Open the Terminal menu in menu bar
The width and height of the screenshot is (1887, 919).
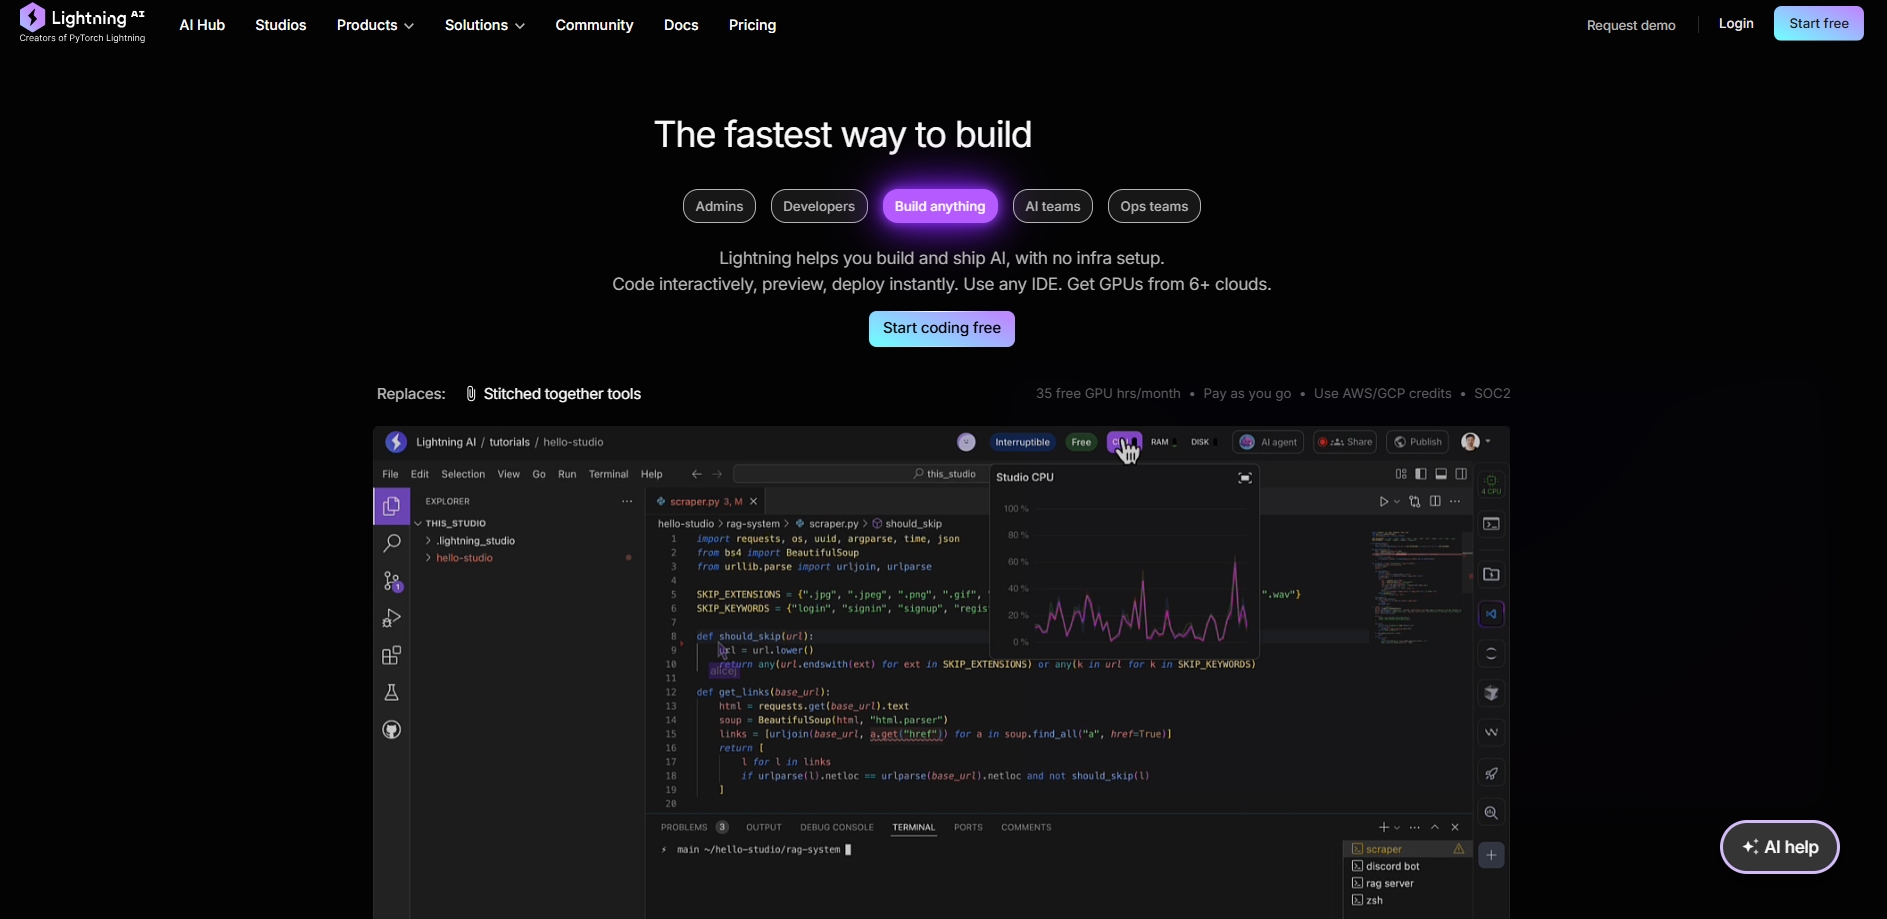click(x=608, y=474)
